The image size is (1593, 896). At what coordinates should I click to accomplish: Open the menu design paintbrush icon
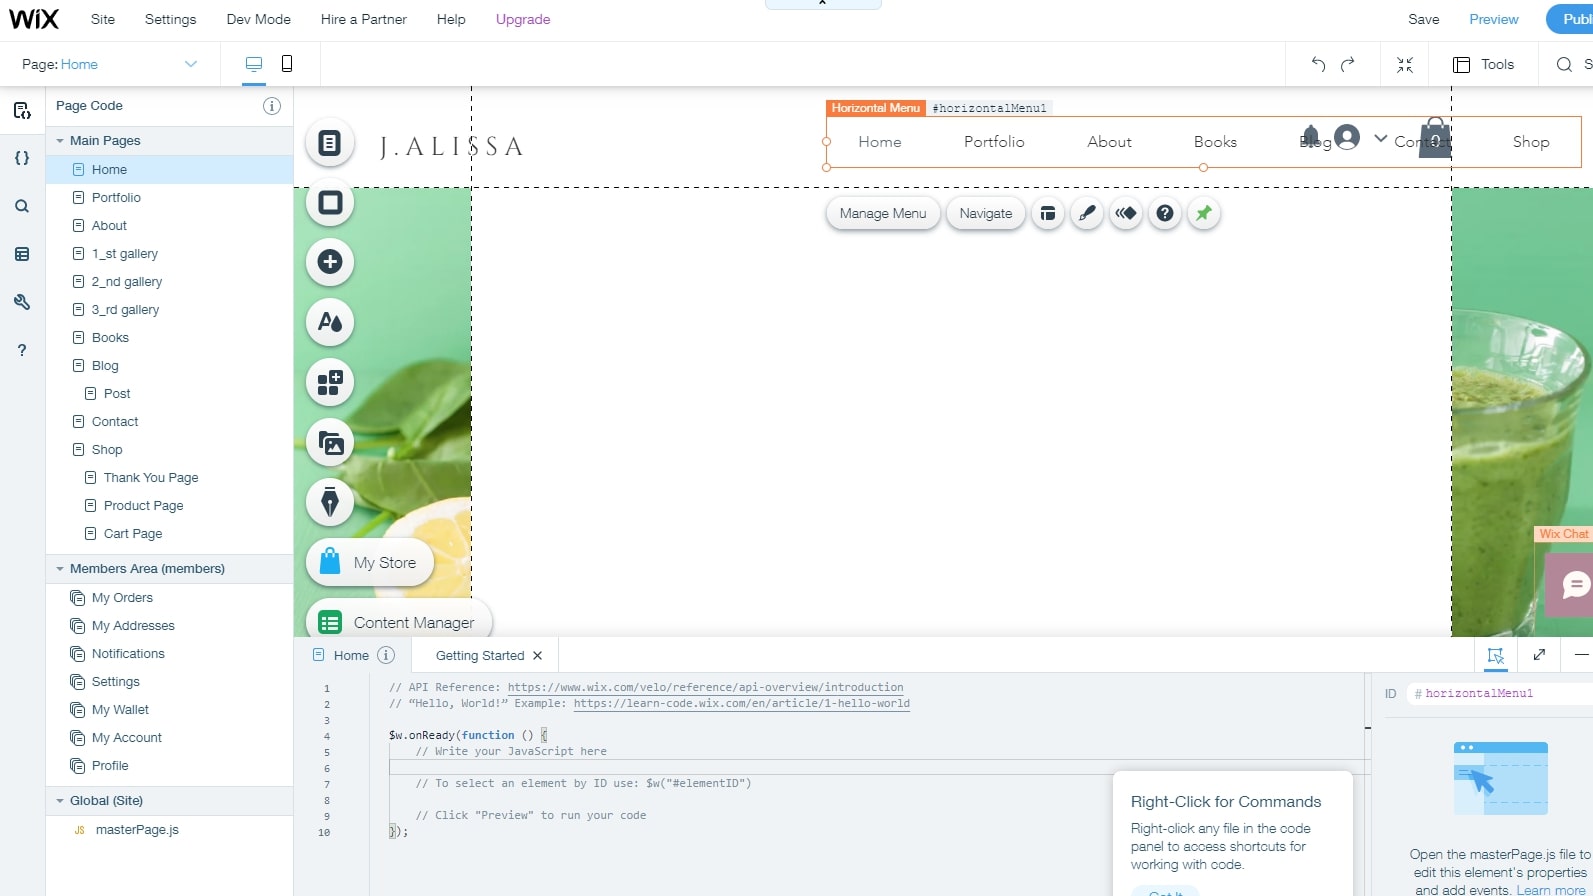(x=1087, y=213)
